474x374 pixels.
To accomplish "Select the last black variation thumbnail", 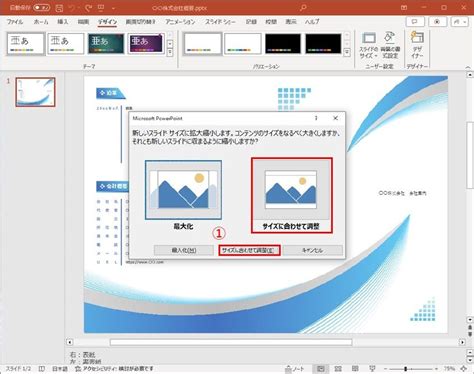I will coord(323,43).
